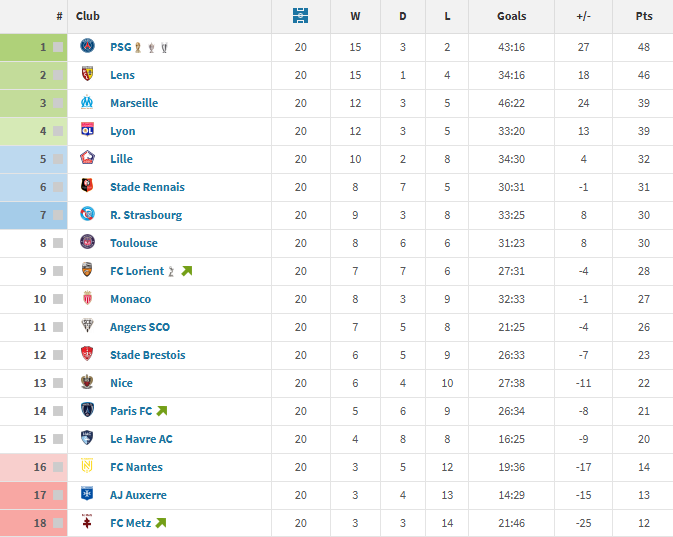This screenshot has height=537, width=673.
Task: Sort by the W wins column header
Action: click(x=355, y=16)
